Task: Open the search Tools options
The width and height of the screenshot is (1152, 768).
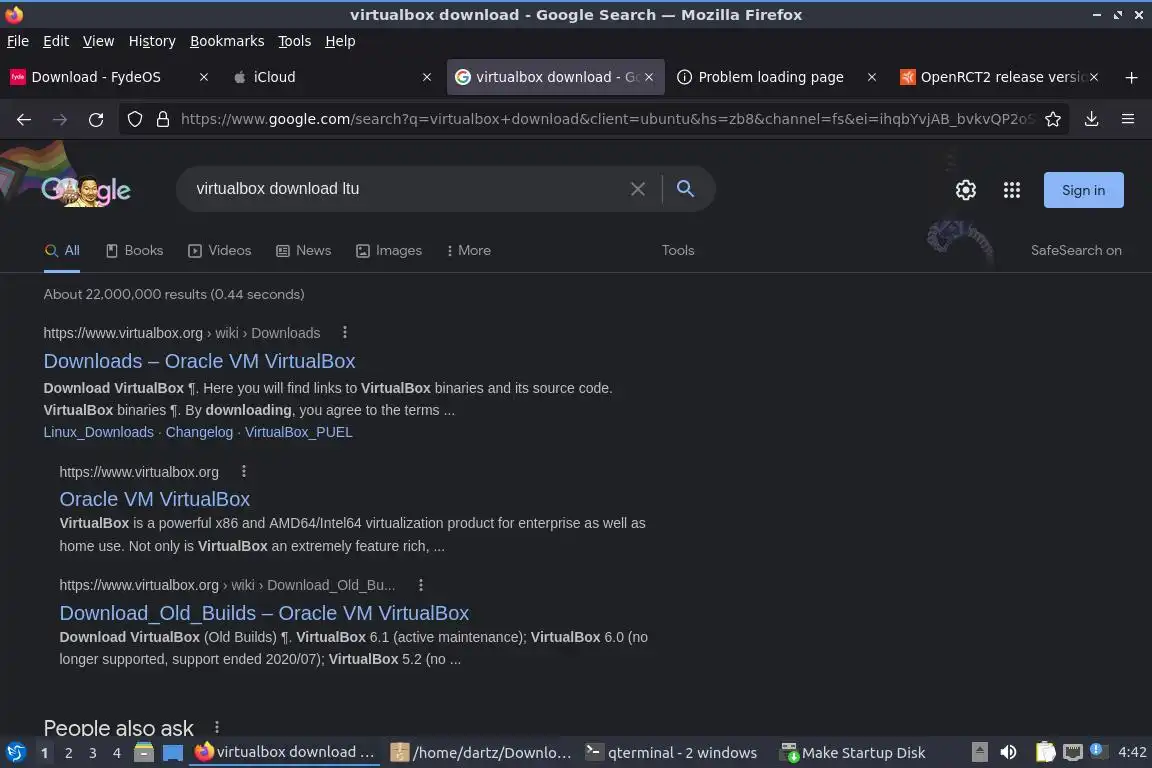Action: [x=677, y=251]
